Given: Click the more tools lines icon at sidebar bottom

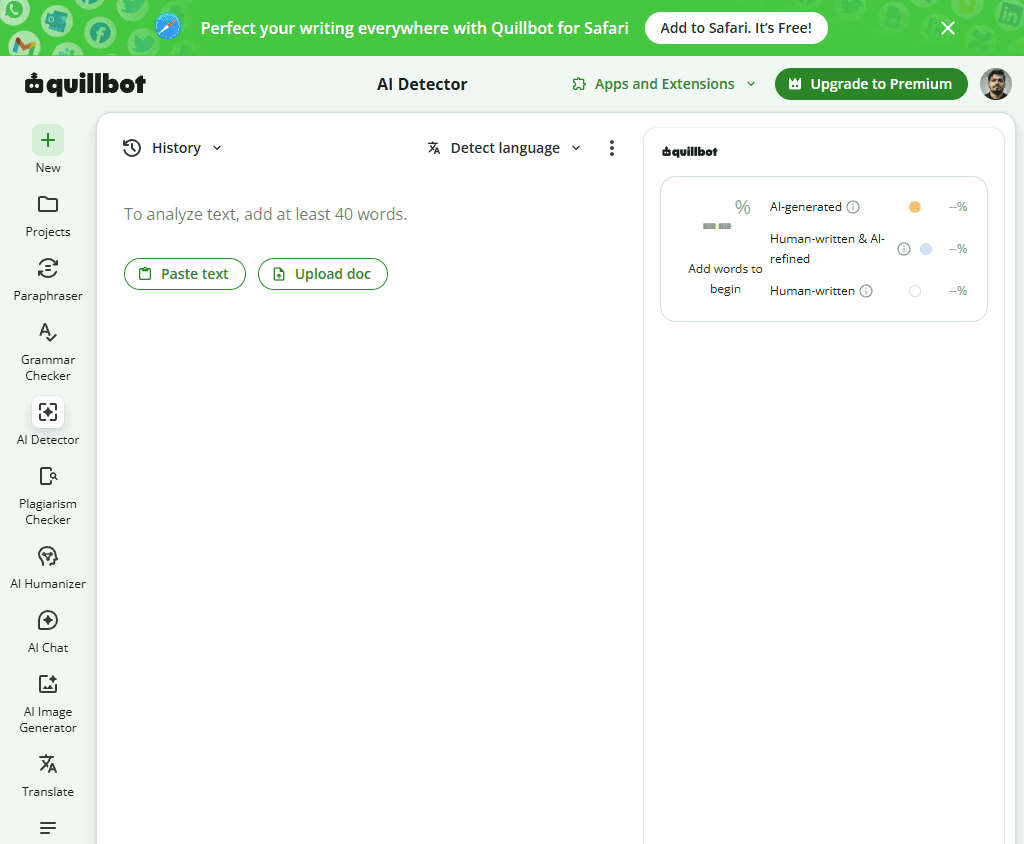Looking at the screenshot, I should pos(48,828).
